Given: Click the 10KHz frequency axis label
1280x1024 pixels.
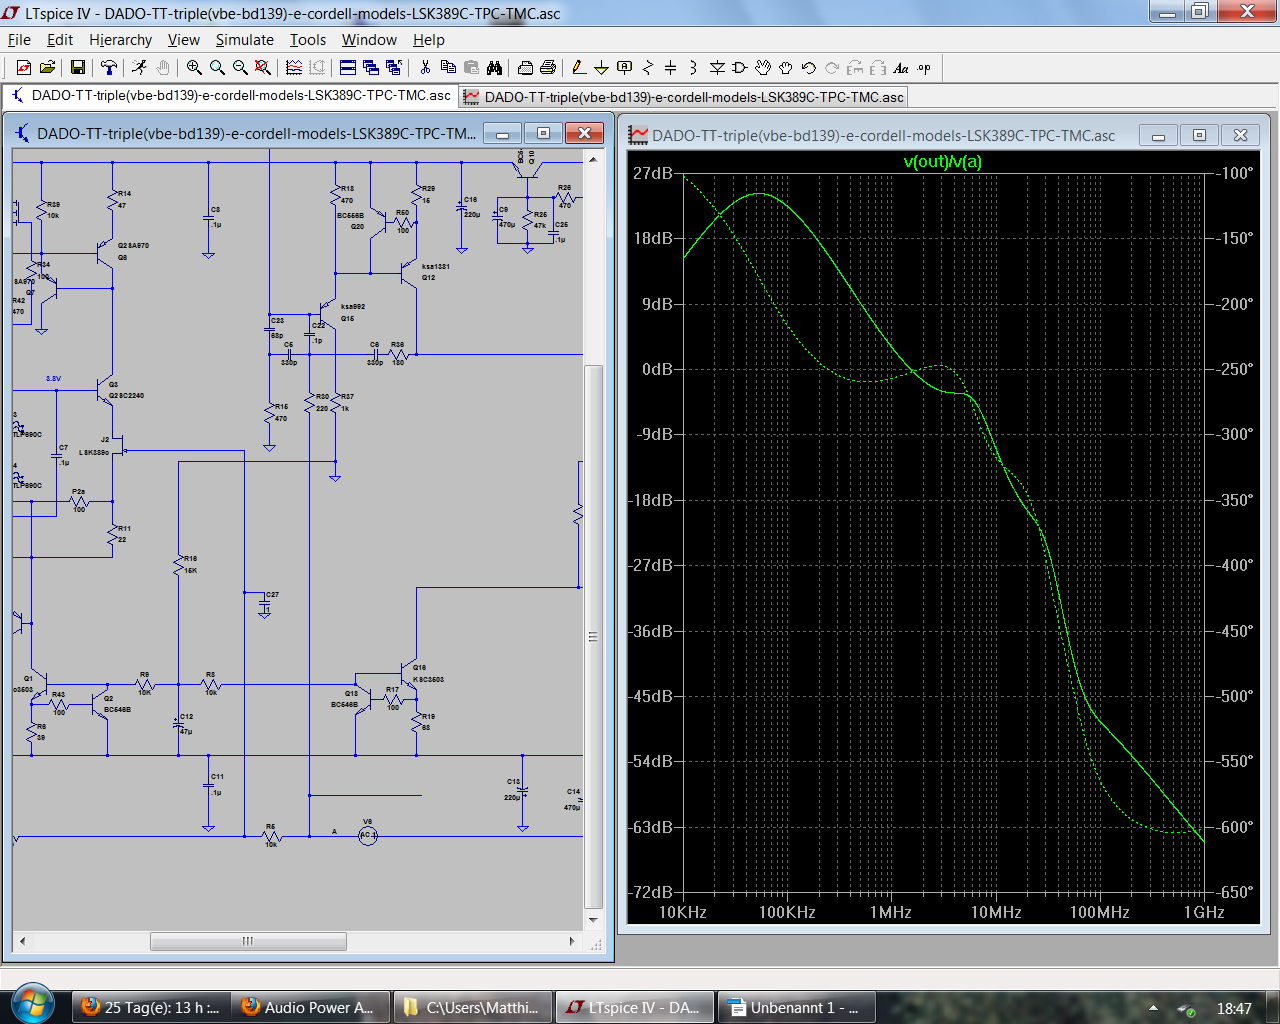Looking at the screenshot, I should 682,912.
